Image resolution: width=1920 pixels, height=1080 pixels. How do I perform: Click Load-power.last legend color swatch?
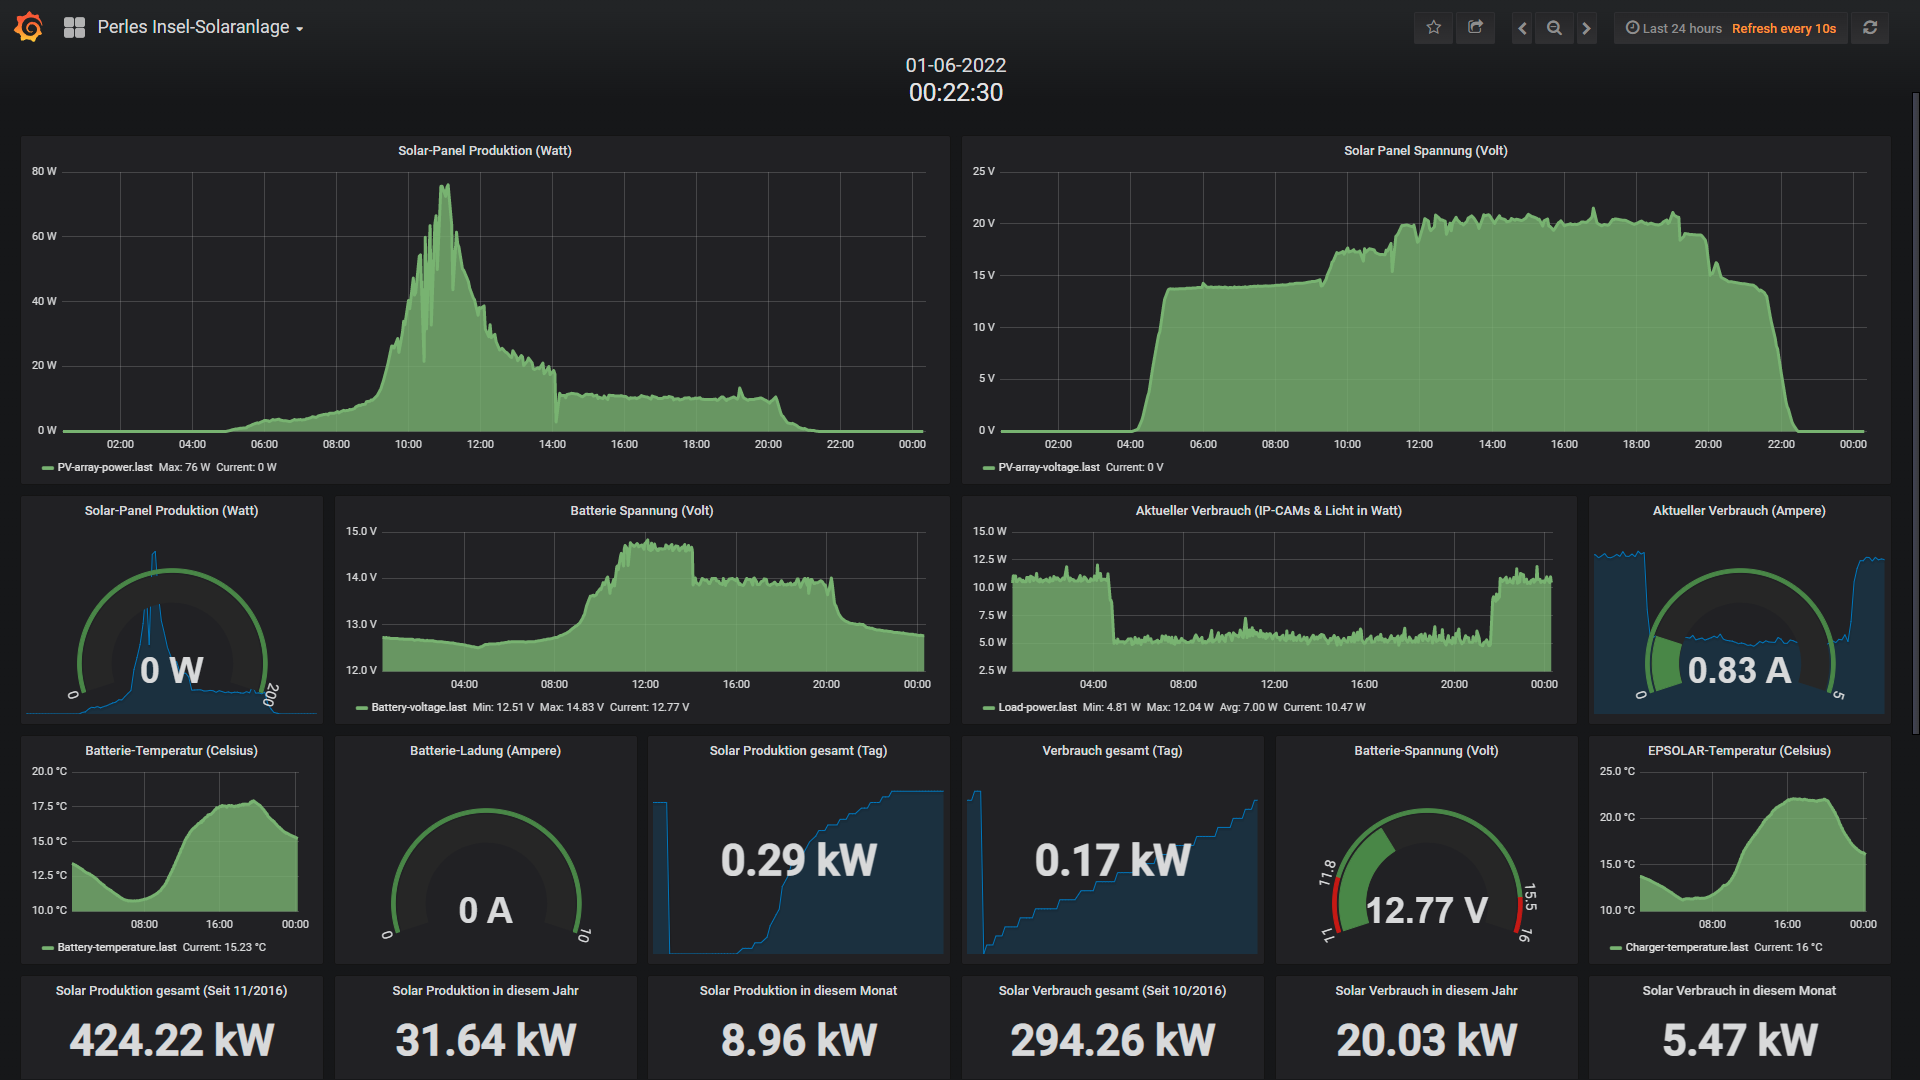[988, 708]
